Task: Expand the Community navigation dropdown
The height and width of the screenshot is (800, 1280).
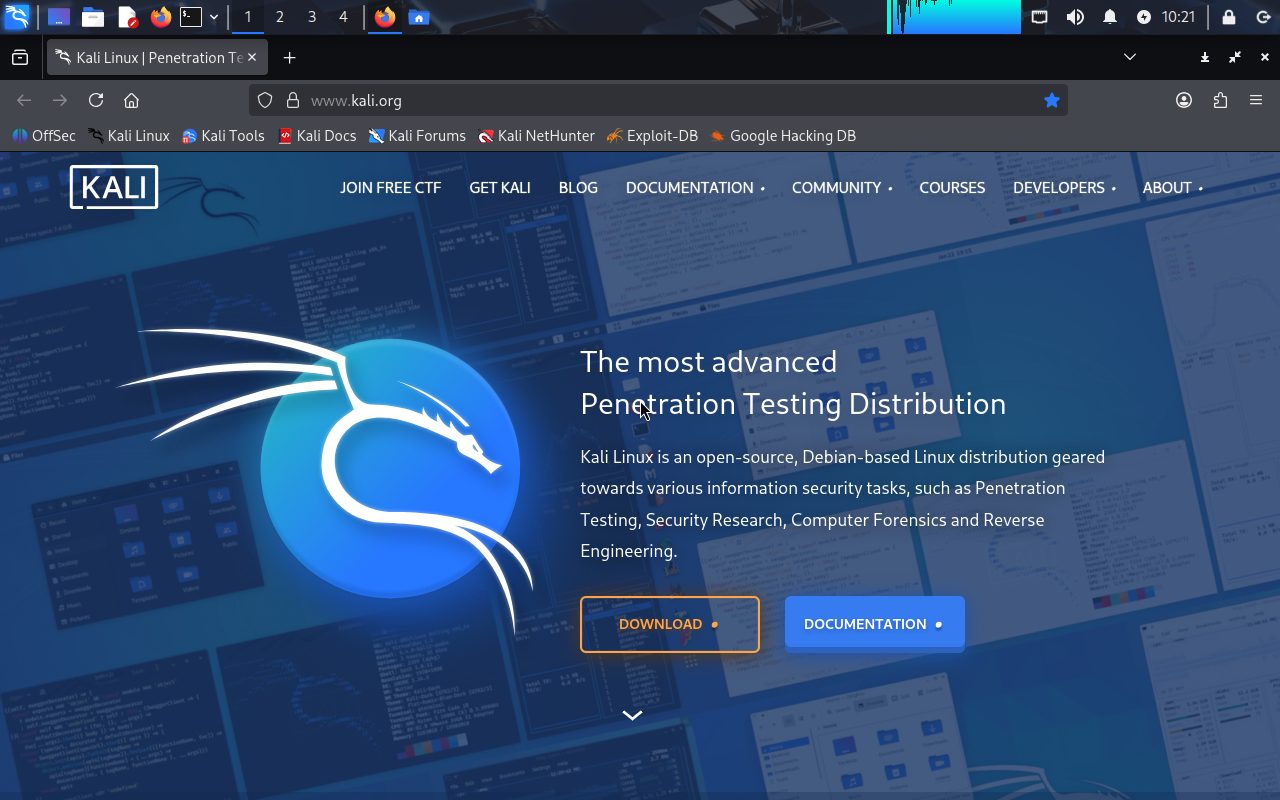Action: 841,188
